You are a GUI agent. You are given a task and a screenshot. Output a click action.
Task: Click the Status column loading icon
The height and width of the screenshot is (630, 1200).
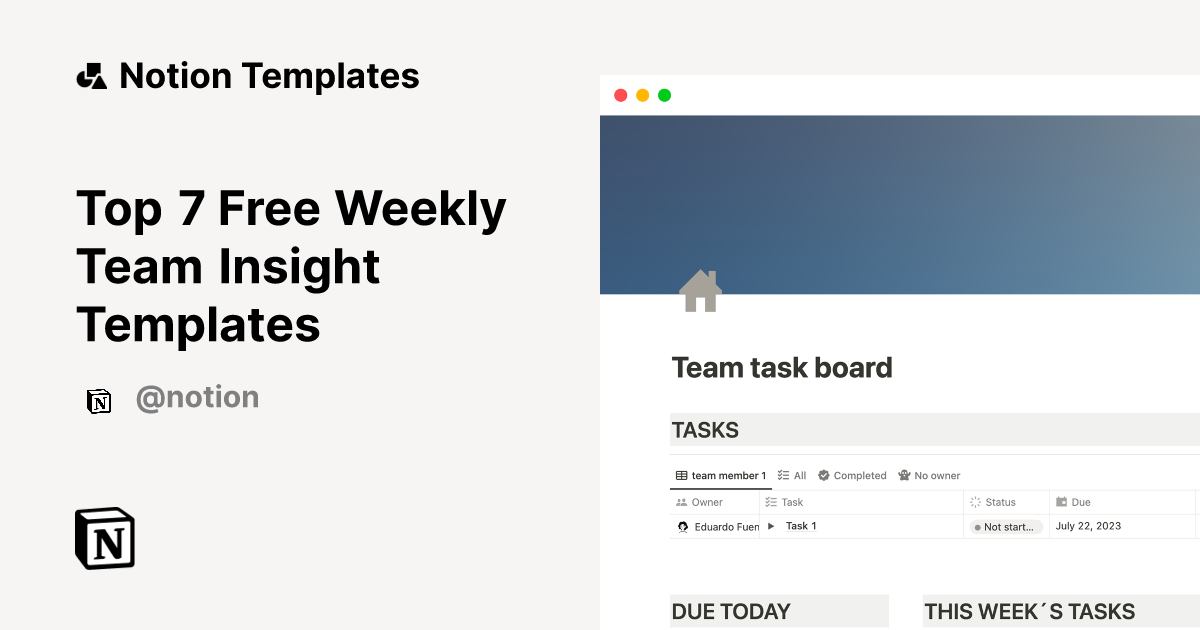975,501
